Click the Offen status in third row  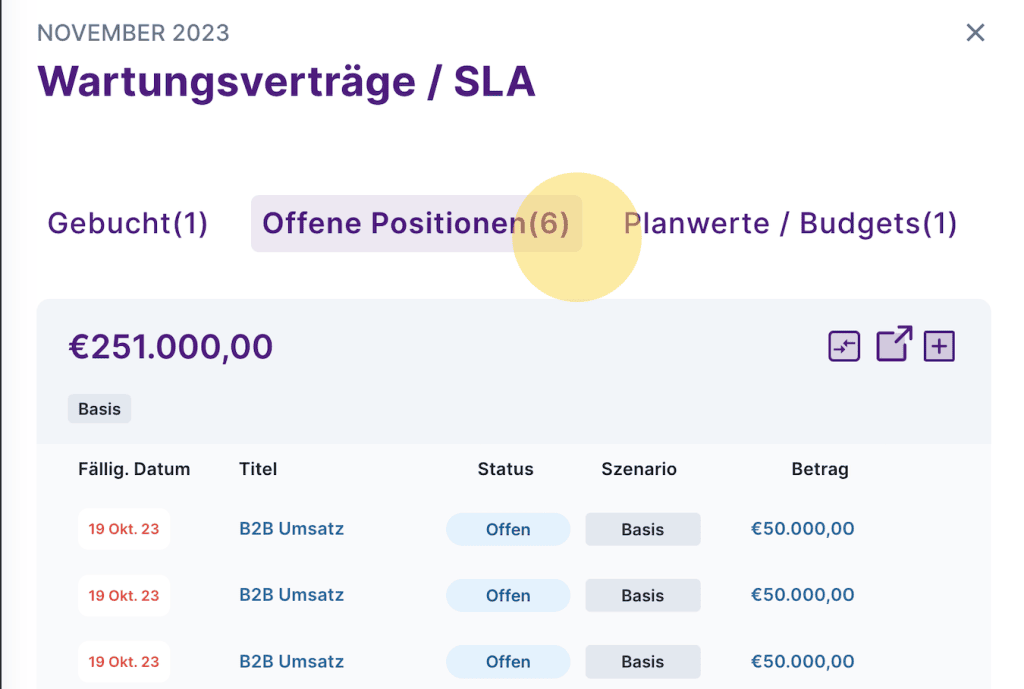point(508,661)
